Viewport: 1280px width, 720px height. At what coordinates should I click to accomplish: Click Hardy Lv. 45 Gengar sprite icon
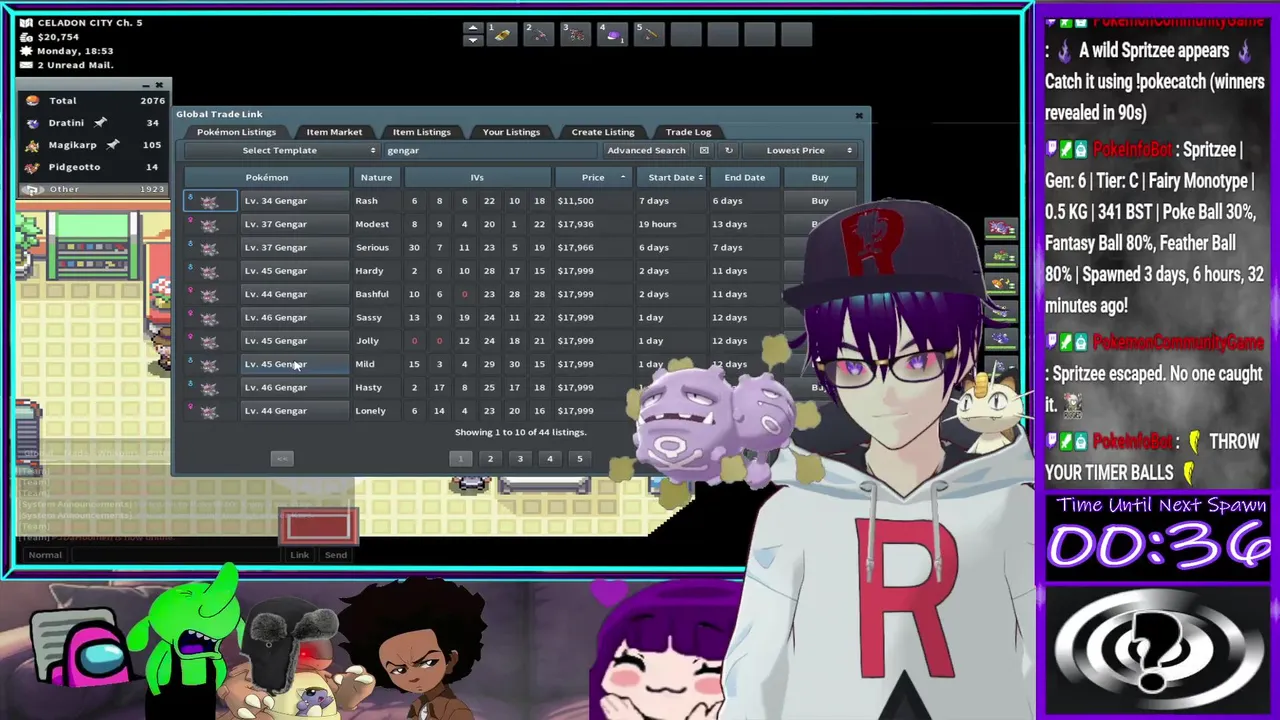[209, 271]
